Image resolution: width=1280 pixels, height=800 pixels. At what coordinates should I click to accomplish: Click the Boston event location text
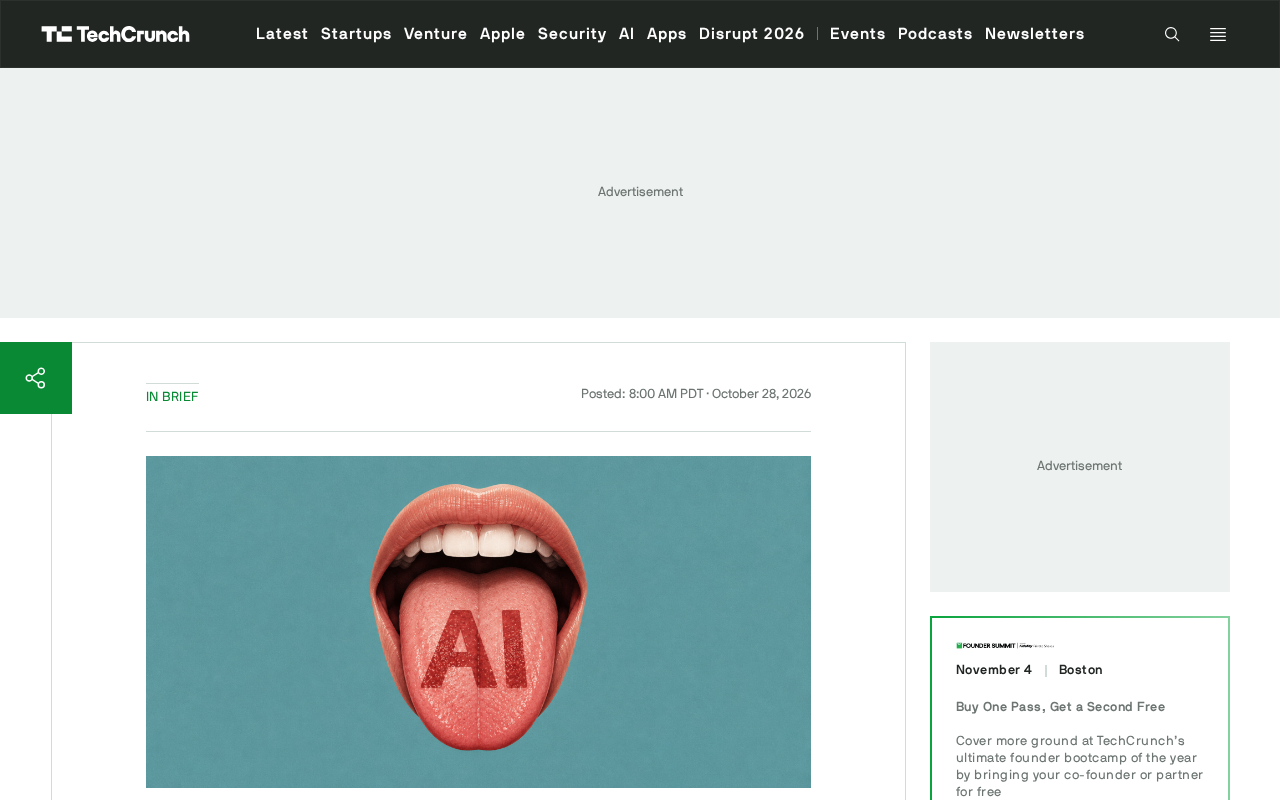tap(1081, 670)
